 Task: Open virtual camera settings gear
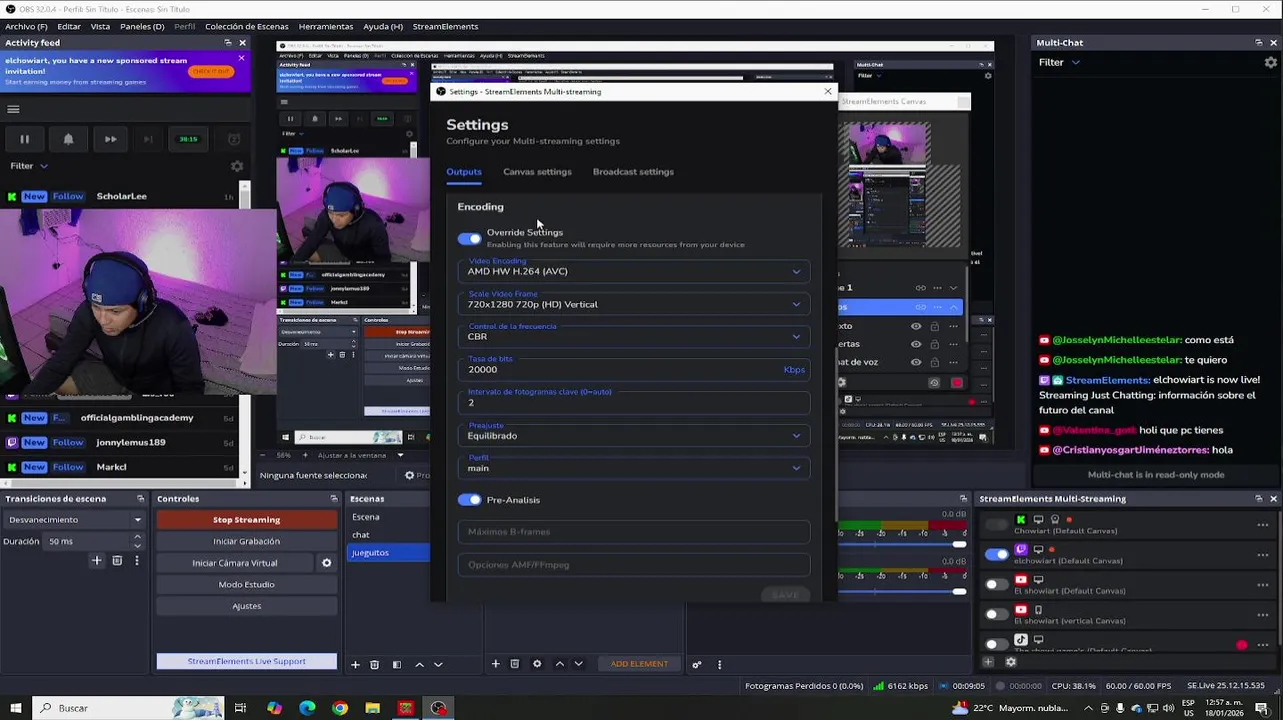pos(326,563)
